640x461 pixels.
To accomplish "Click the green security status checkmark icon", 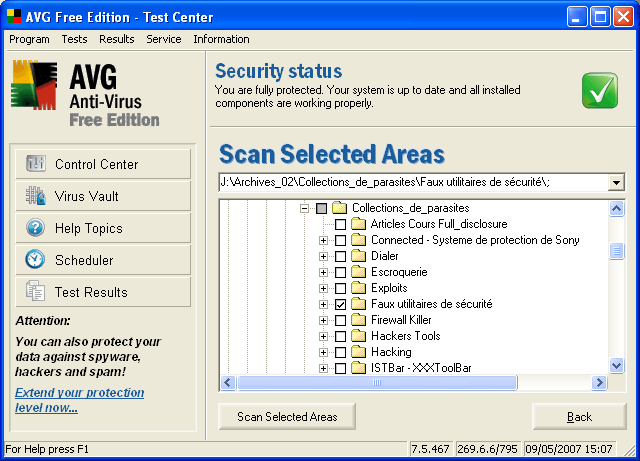I will [x=600, y=90].
